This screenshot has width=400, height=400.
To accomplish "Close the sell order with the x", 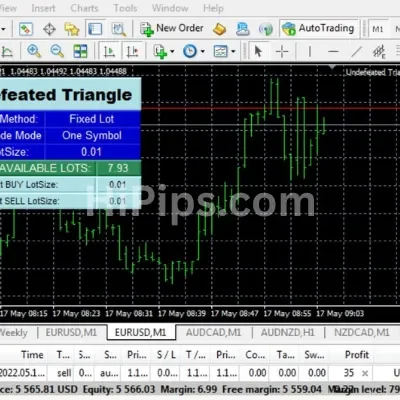I will pyautogui.click(x=365, y=373).
